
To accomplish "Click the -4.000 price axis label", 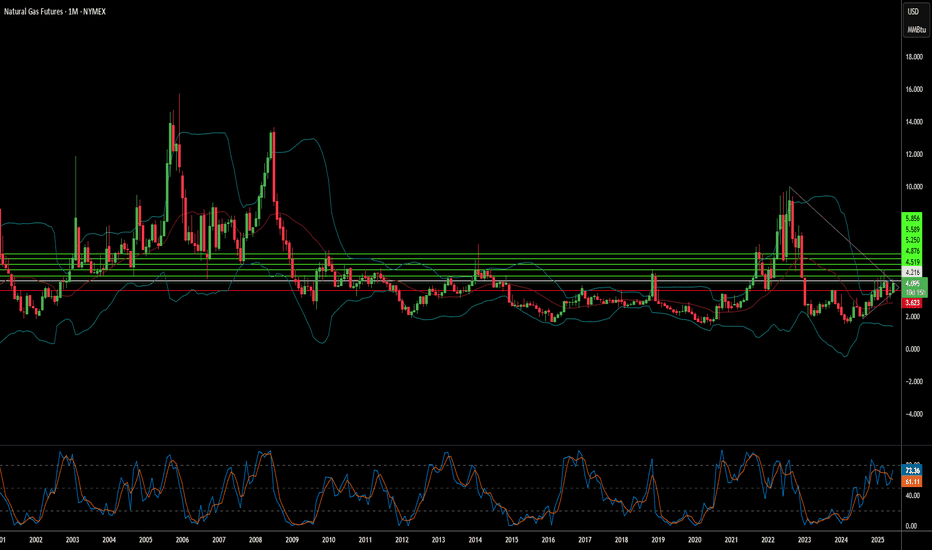I will [x=914, y=414].
